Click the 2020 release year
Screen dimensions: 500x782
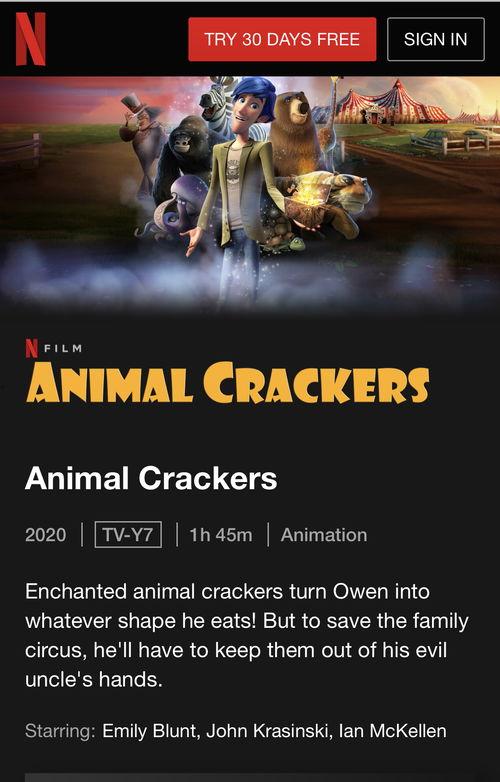[x=45, y=535]
